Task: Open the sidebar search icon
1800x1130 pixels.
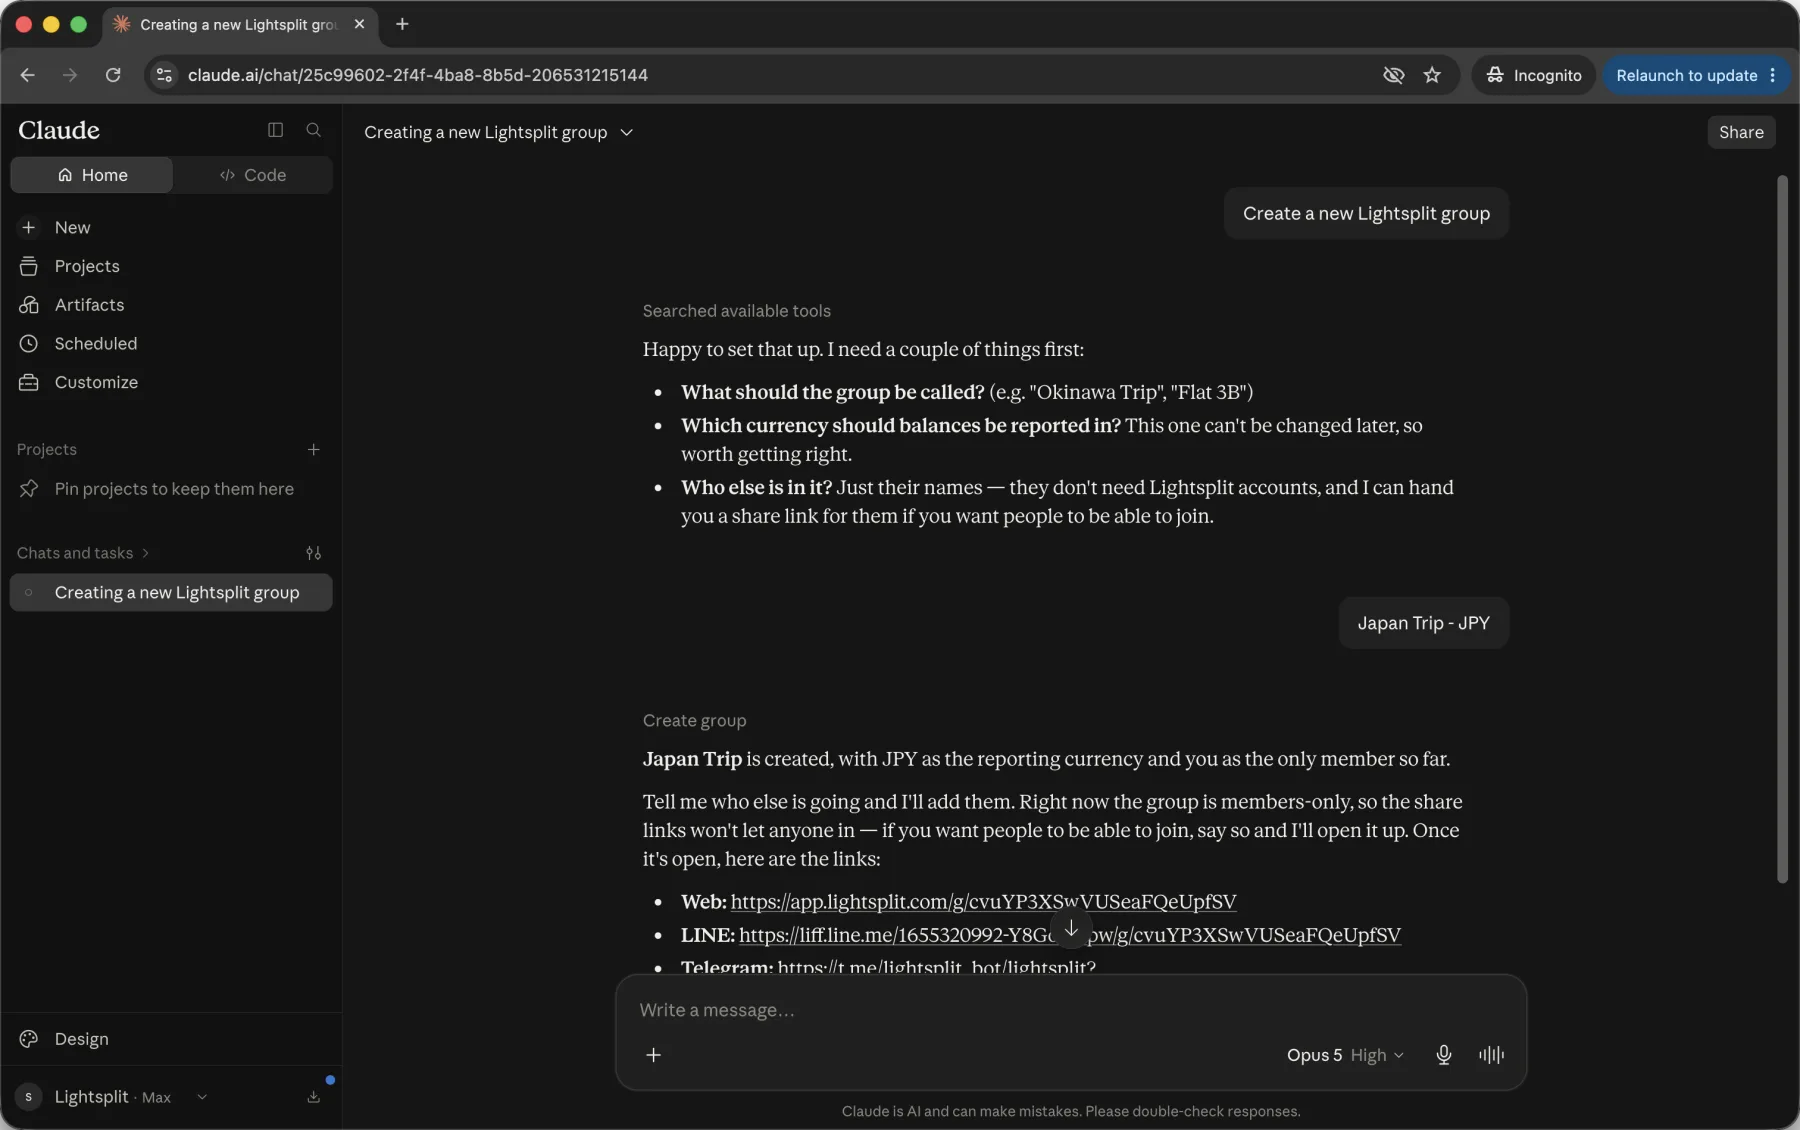Action: click(313, 130)
